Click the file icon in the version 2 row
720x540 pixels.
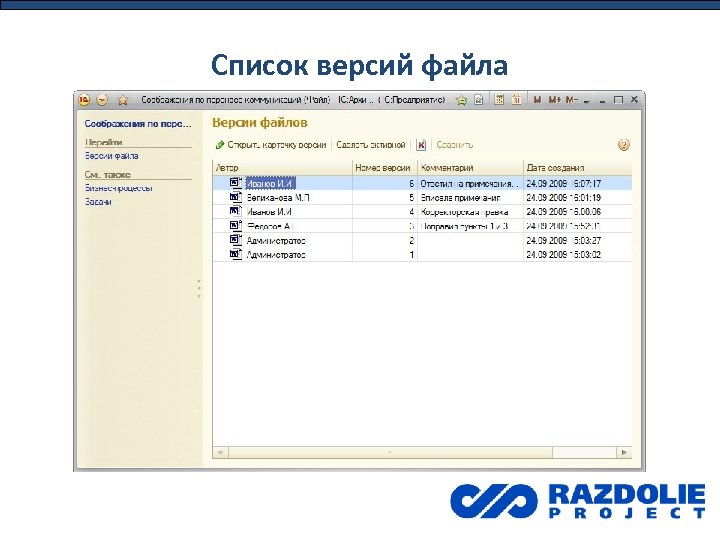coord(236,240)
